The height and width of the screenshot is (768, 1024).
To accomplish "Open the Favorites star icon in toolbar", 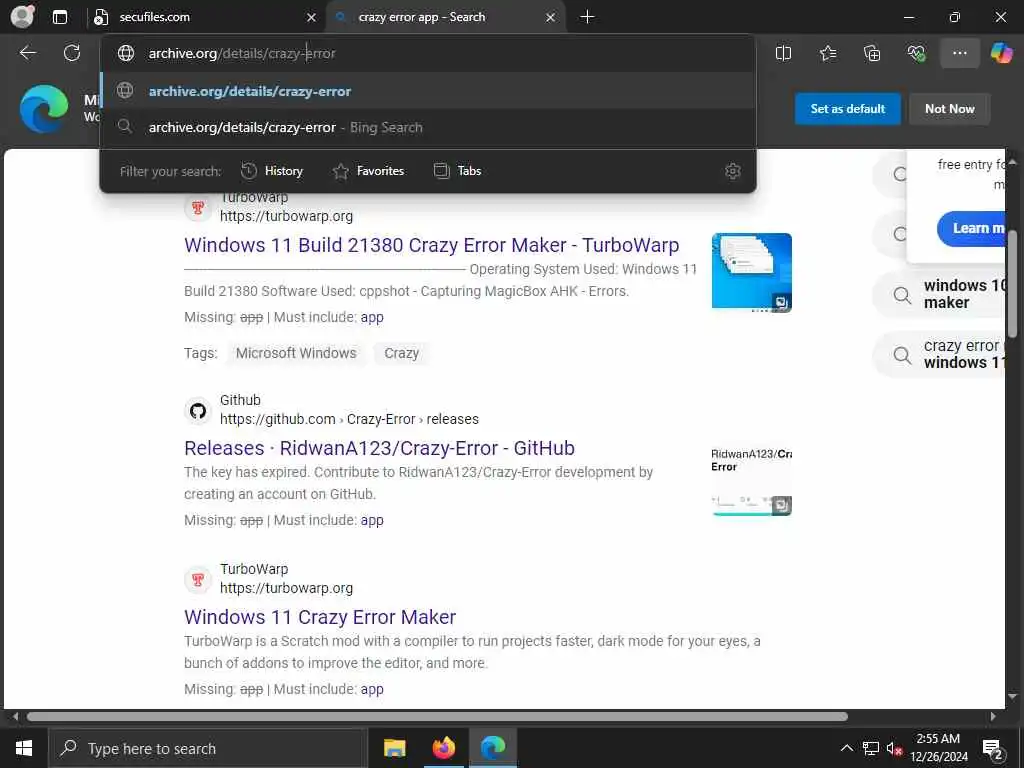I will (827, 53).
